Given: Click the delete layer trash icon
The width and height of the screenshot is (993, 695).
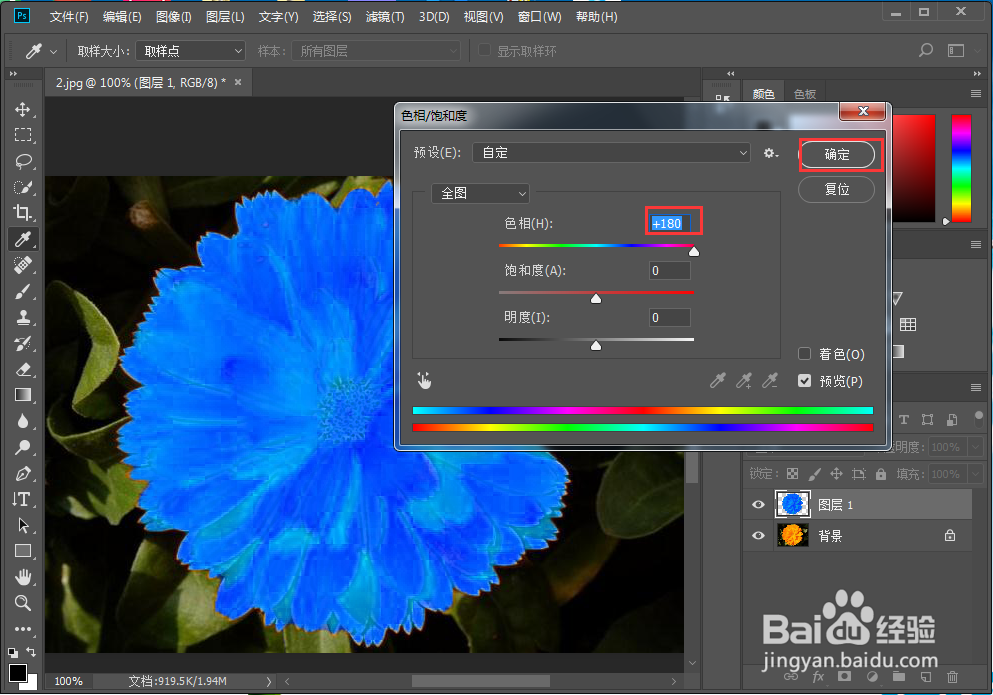Looking at the screenshot, I should click(x=952, y=677).
